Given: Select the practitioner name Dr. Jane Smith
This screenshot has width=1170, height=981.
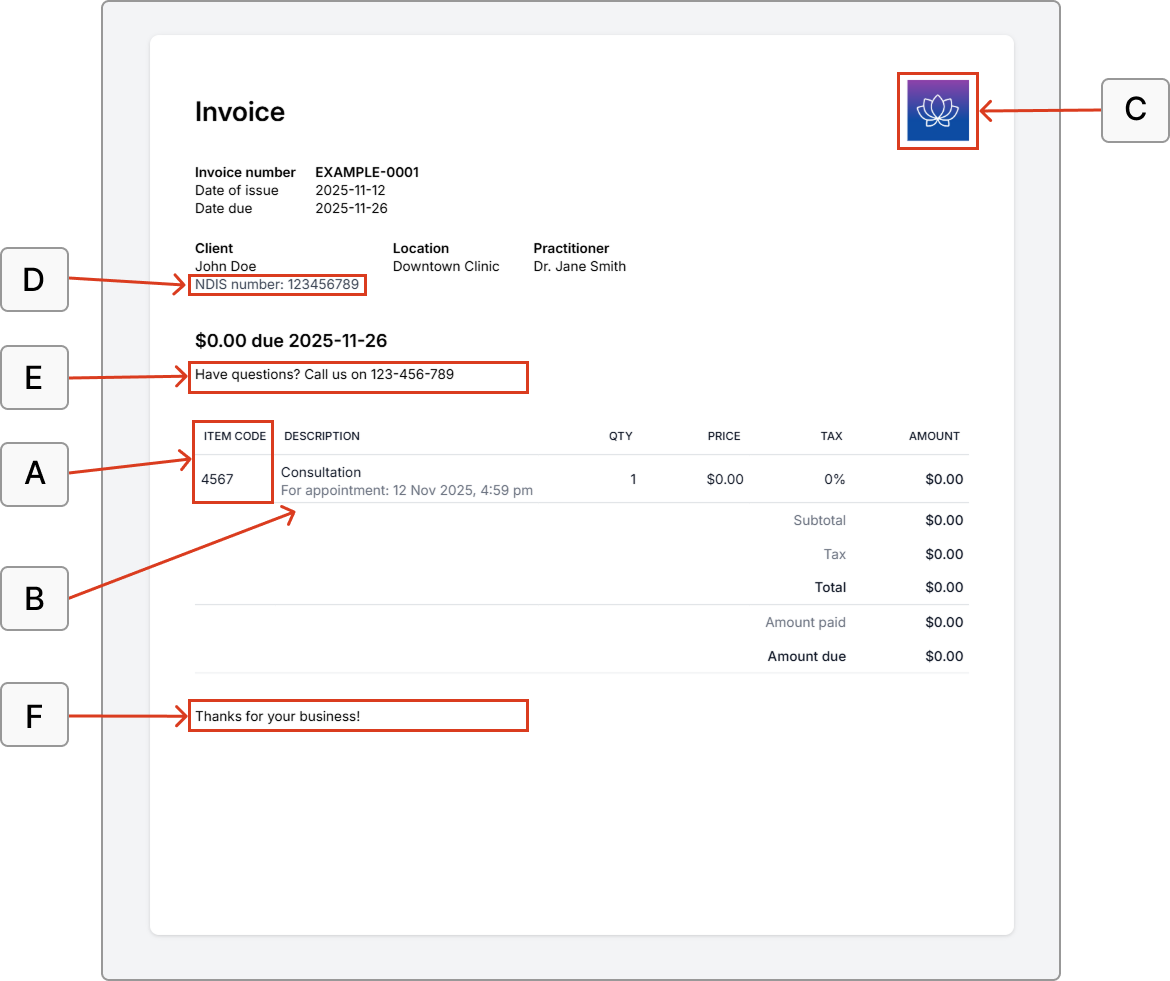Looking at the screenshot, I should pyautogui.click(x=579, y=266).
